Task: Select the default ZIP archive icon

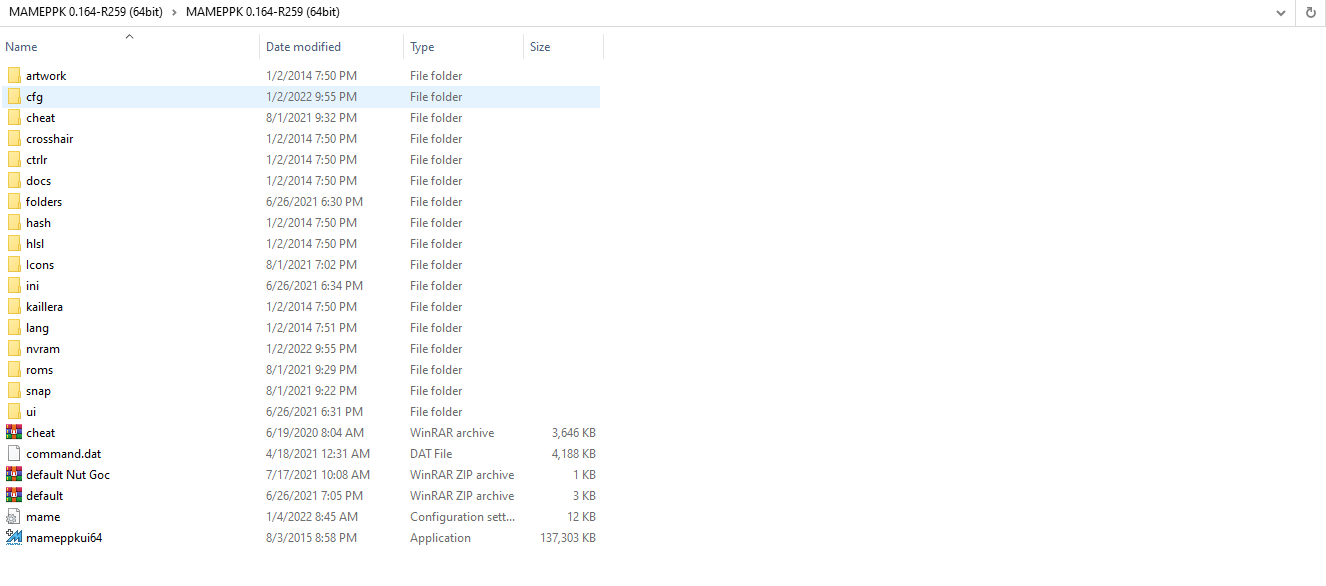Action: coord(14,496)
